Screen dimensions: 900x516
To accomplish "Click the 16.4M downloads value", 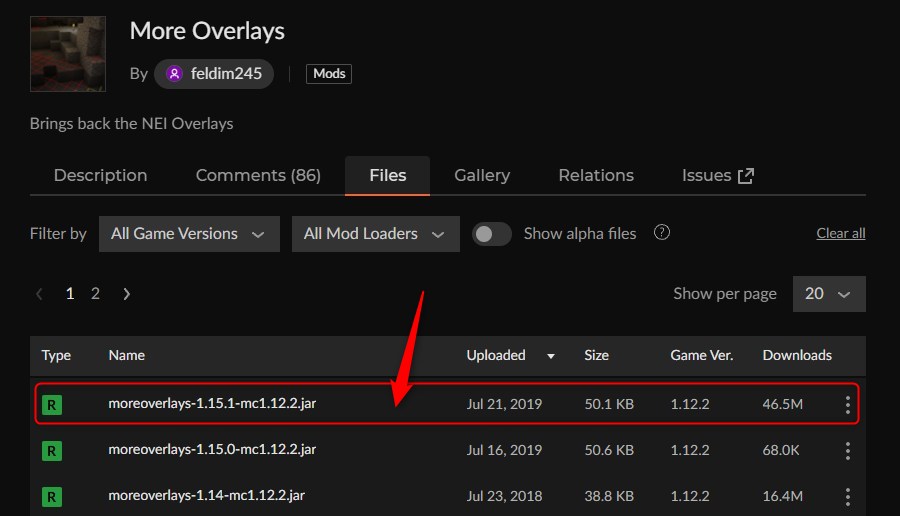I will pos(782,496).
